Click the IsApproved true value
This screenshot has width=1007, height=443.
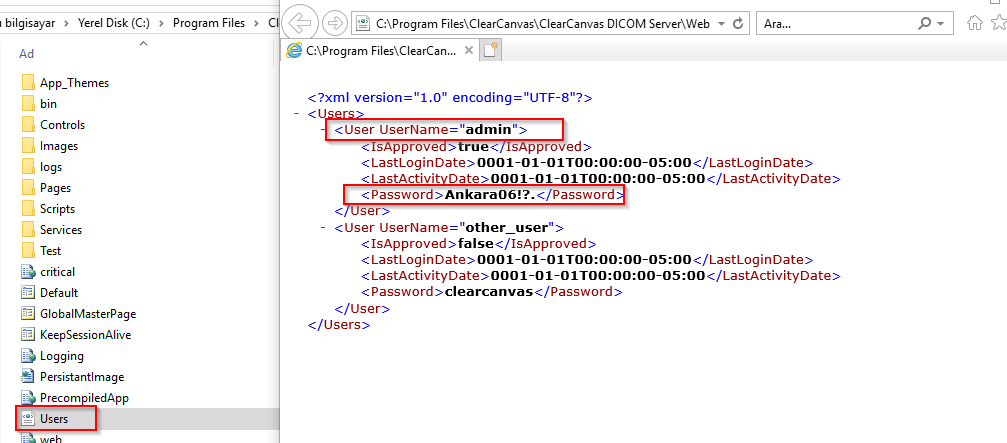473,146
